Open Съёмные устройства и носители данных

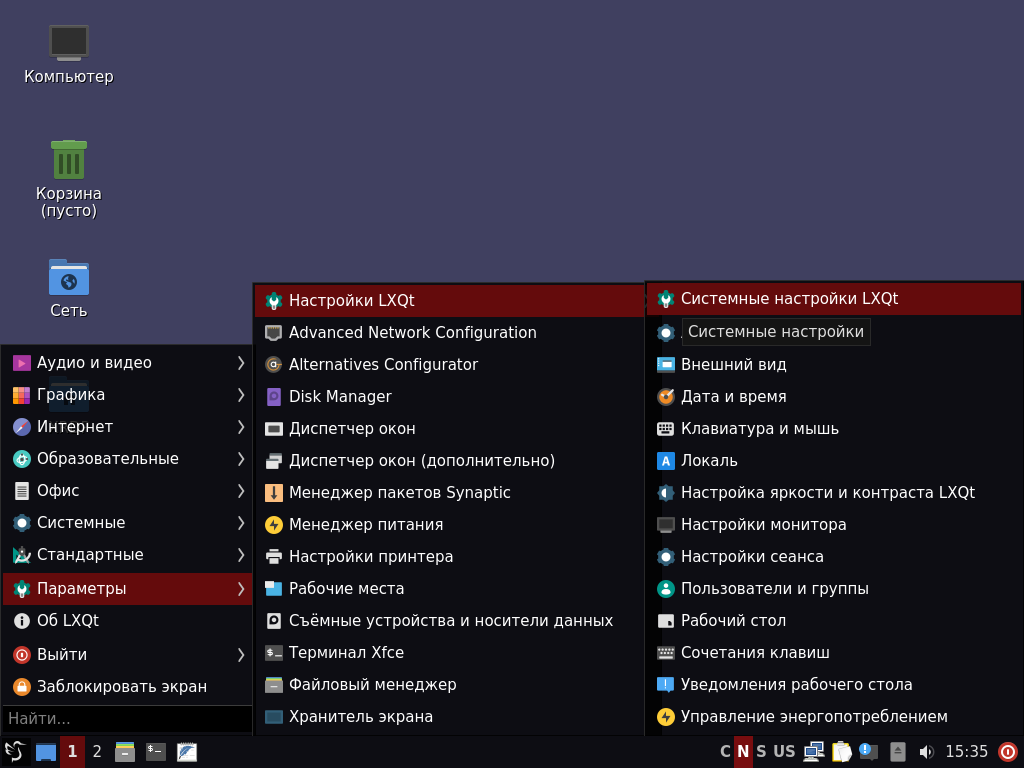pos(449,620)
